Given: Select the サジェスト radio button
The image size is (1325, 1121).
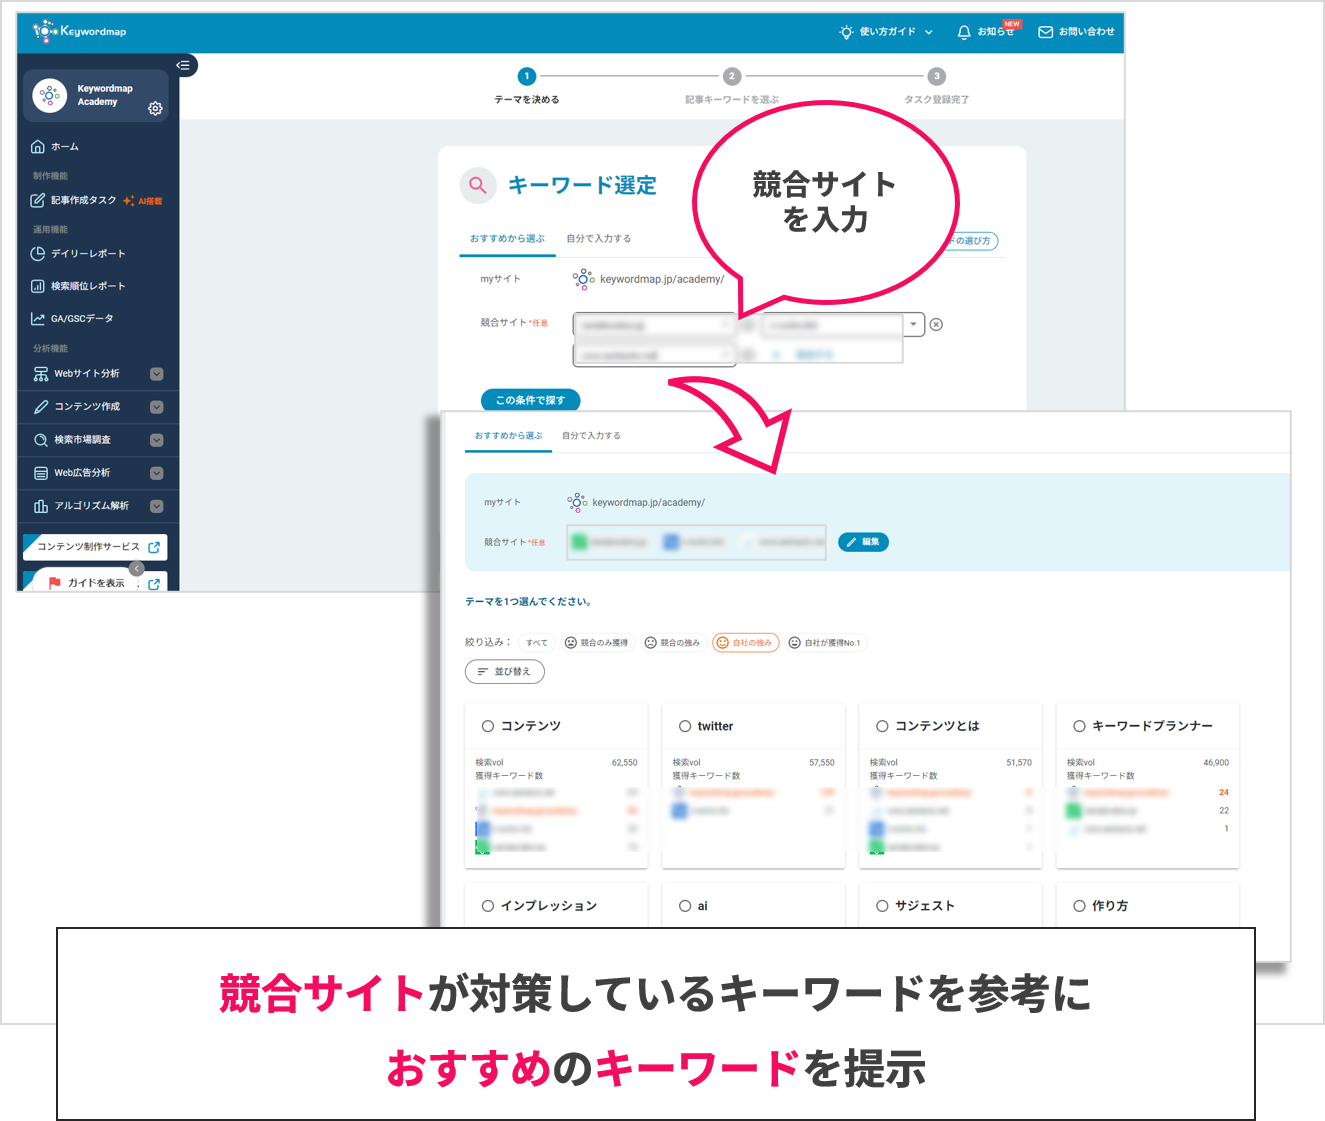Looking at the screenshot, I should (x=882, y=906).
